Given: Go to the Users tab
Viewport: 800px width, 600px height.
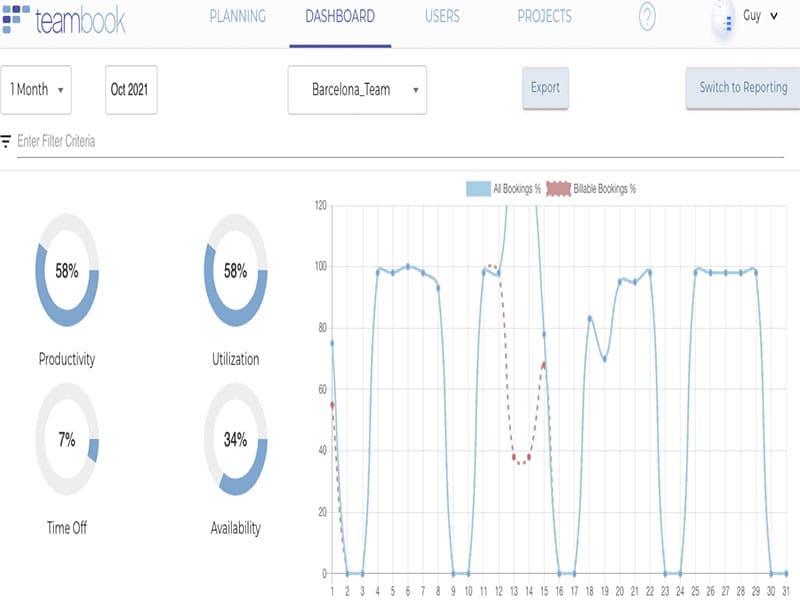Looking at the screenshot, I should 442,17.
